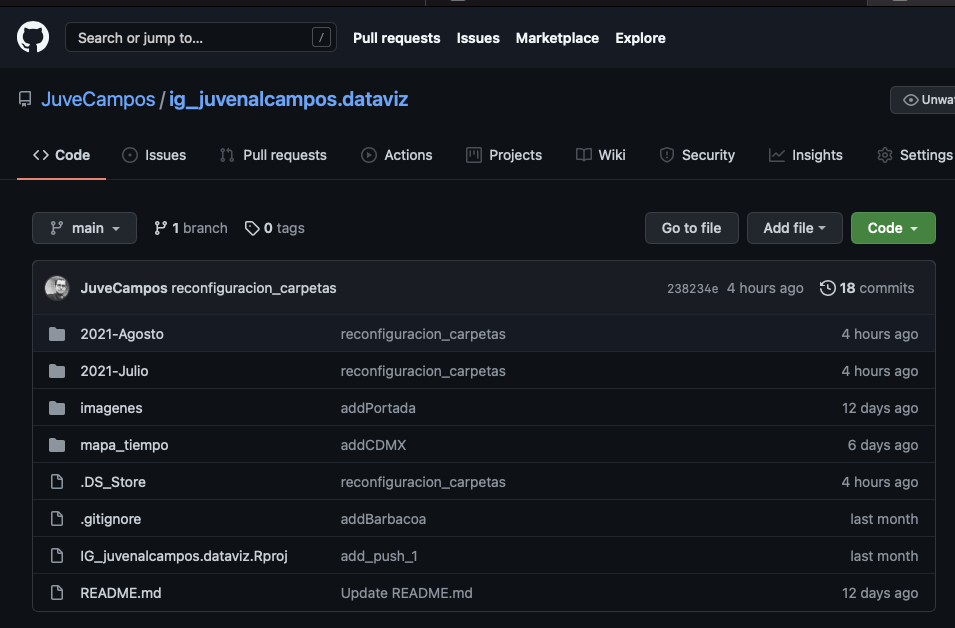Open commit hash 238234e

point(692,289)
